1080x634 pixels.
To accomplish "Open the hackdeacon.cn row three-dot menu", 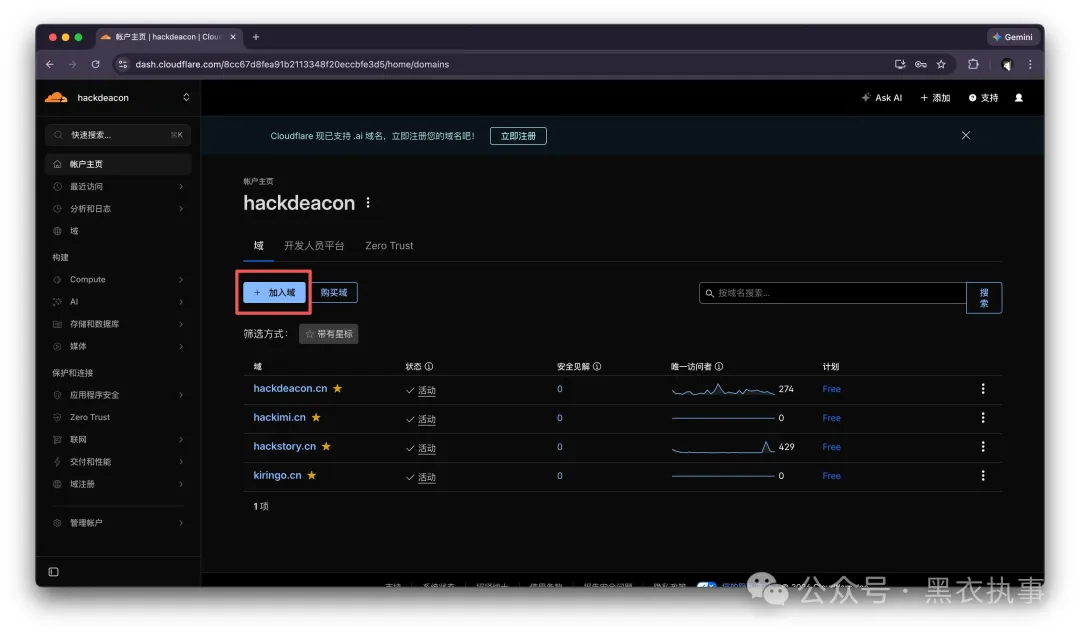I will (x=983, y=389).
